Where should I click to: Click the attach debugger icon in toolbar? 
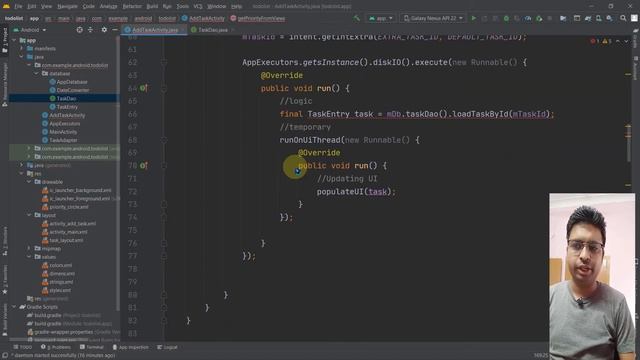(539, 18)
